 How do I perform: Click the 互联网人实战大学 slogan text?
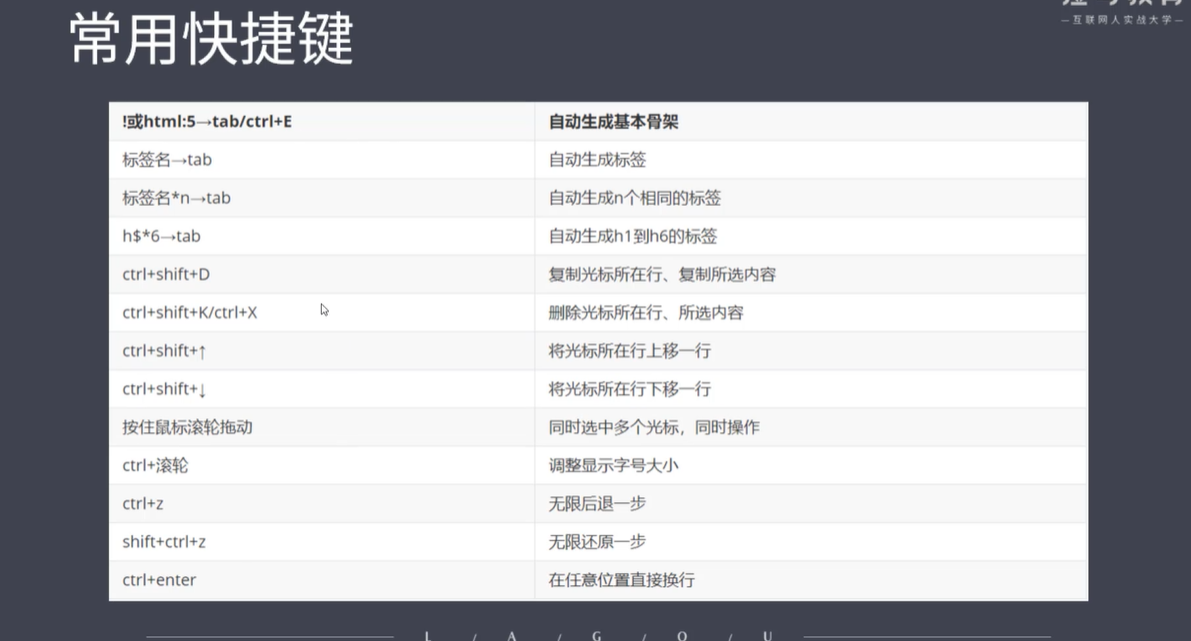(x=1122, y=20)
